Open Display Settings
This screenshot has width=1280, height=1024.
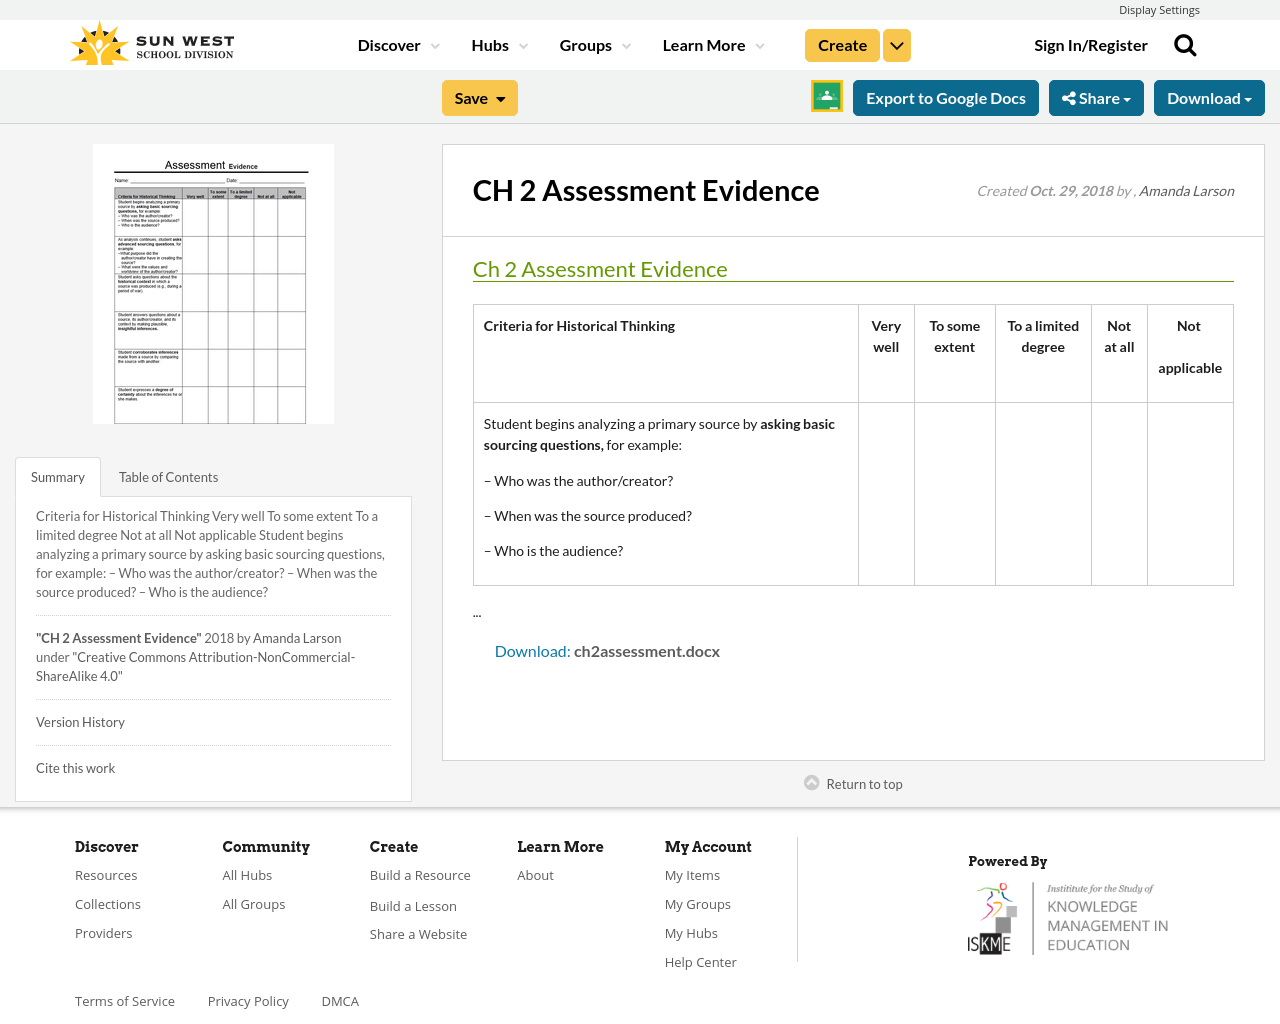1159,8
